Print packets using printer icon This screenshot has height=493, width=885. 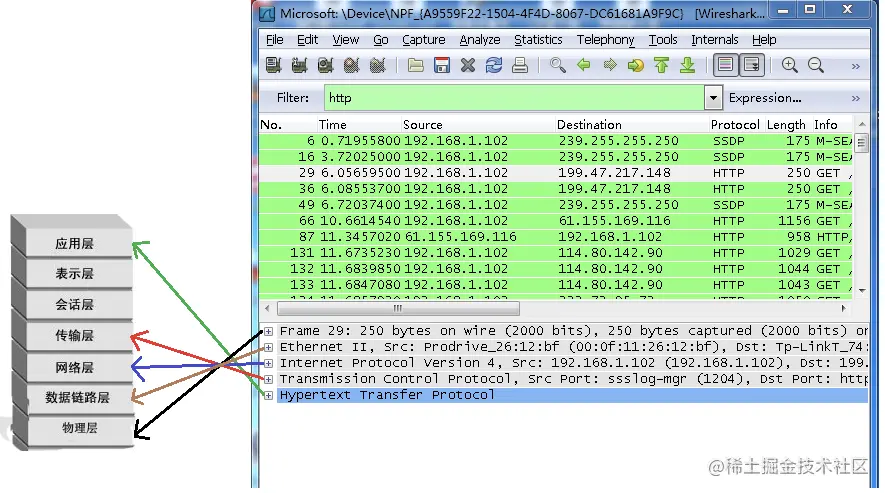[520, 66]
